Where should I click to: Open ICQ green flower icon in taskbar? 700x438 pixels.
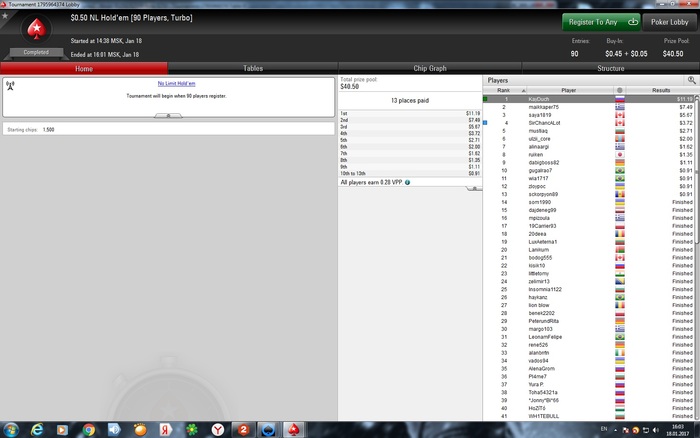(x=192, y=430)
